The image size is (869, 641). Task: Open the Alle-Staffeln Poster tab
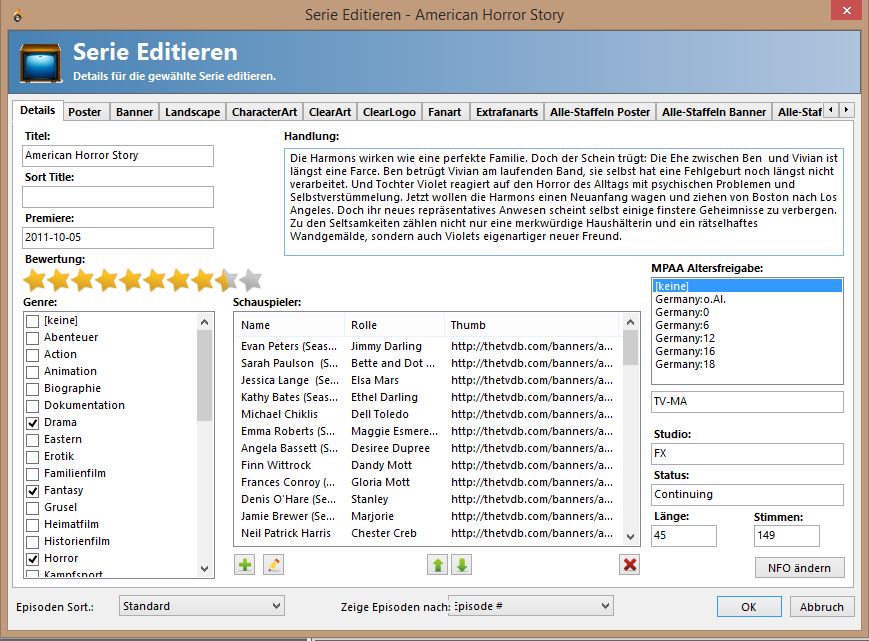600,112
